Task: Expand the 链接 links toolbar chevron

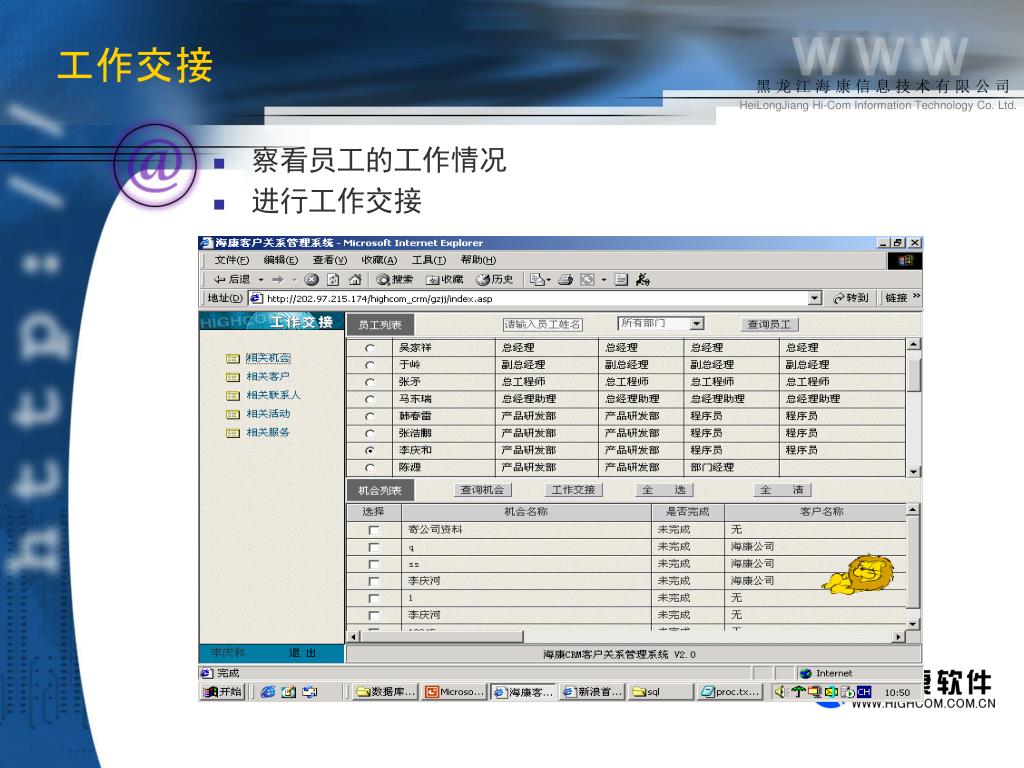Action: (x=917, y=297)
